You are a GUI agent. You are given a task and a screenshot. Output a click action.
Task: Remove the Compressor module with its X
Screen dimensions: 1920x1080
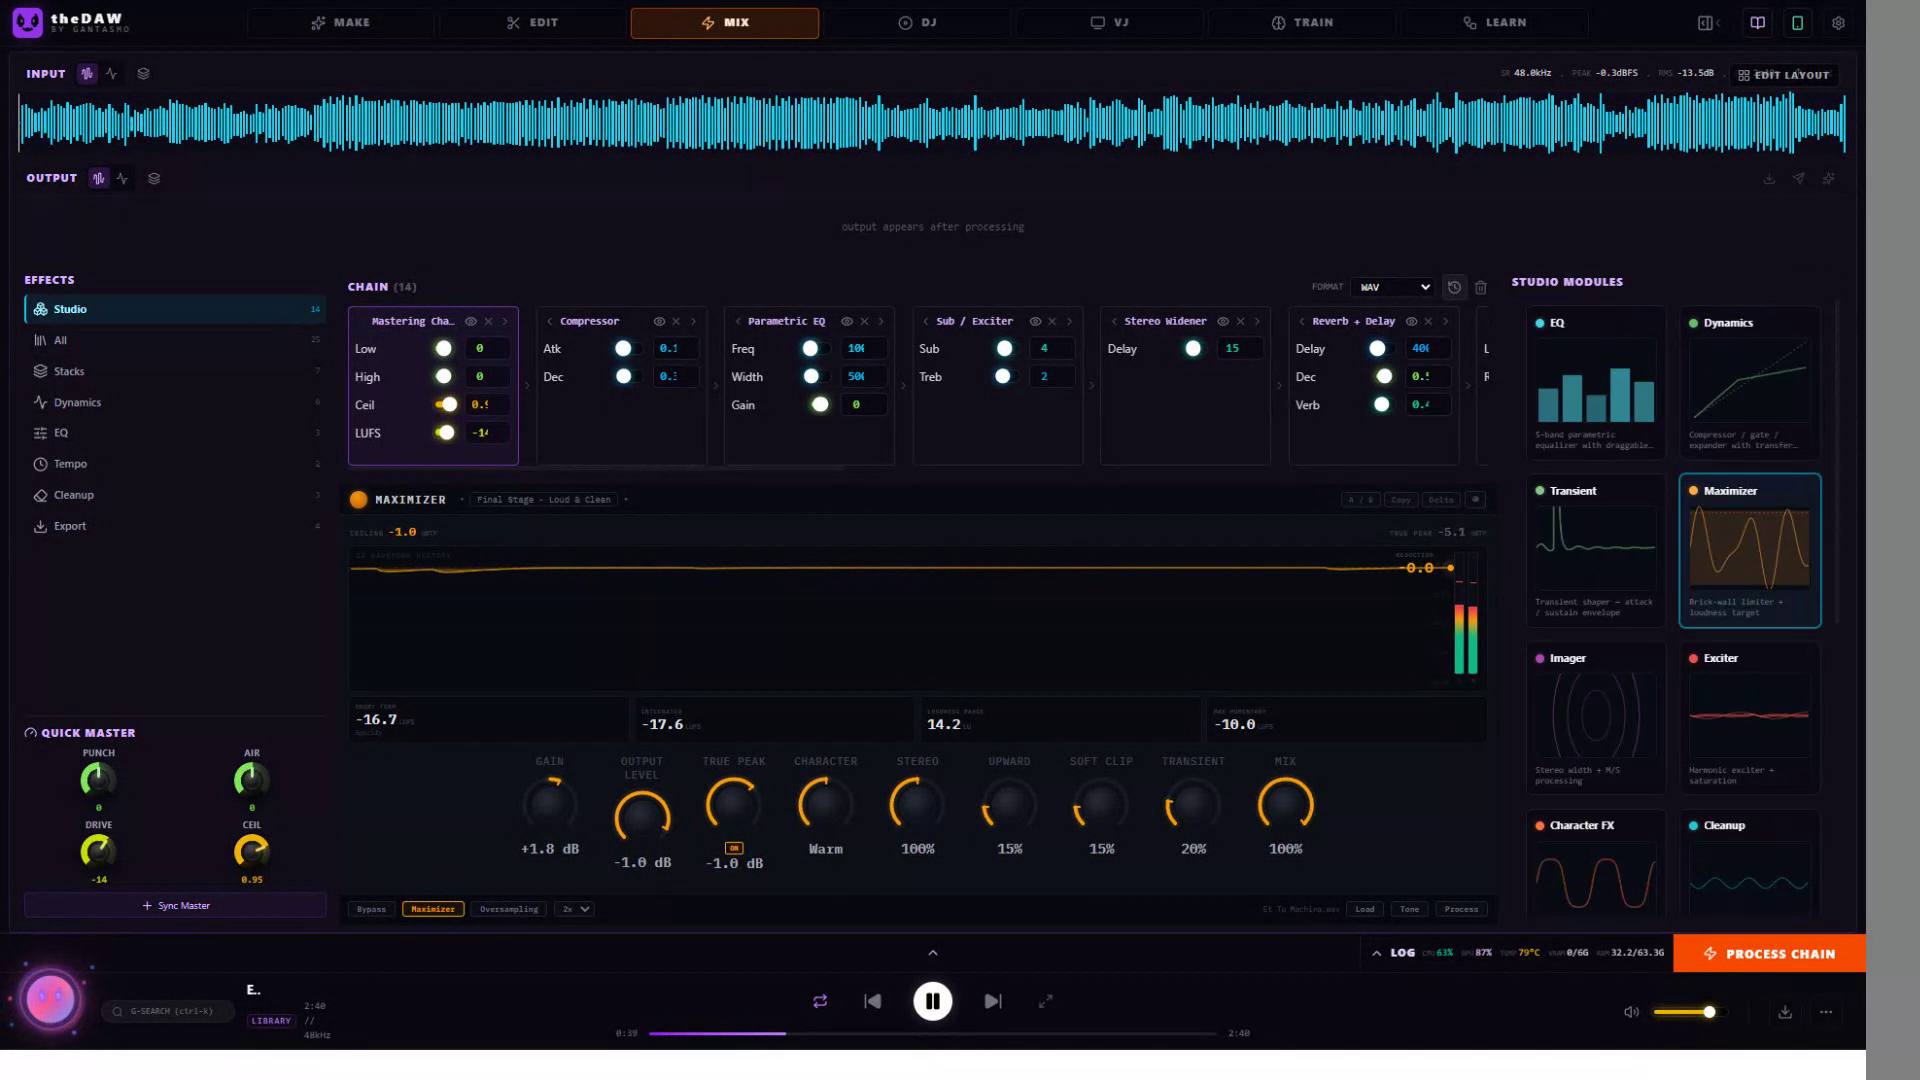point(676,322)
